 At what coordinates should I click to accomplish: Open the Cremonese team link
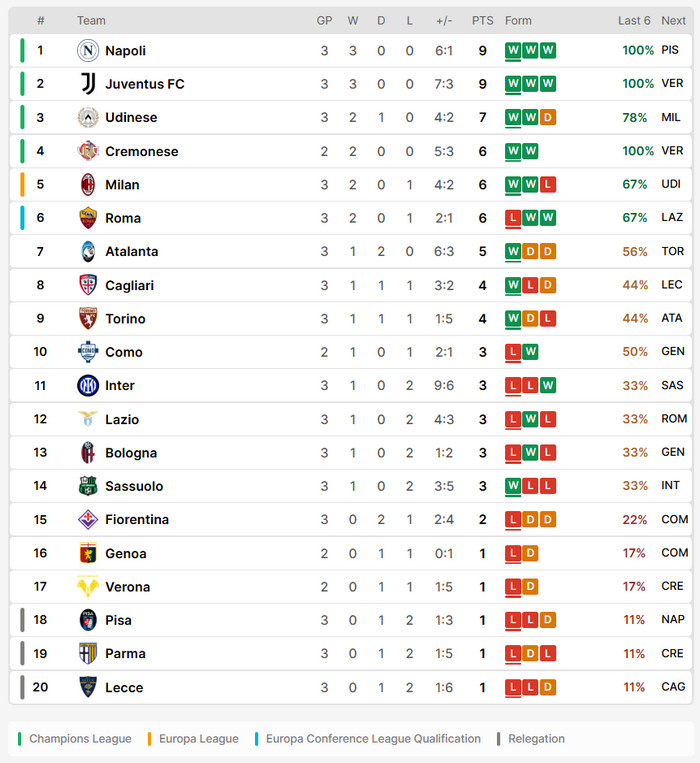pyautogui.click(x=141, y=152)
